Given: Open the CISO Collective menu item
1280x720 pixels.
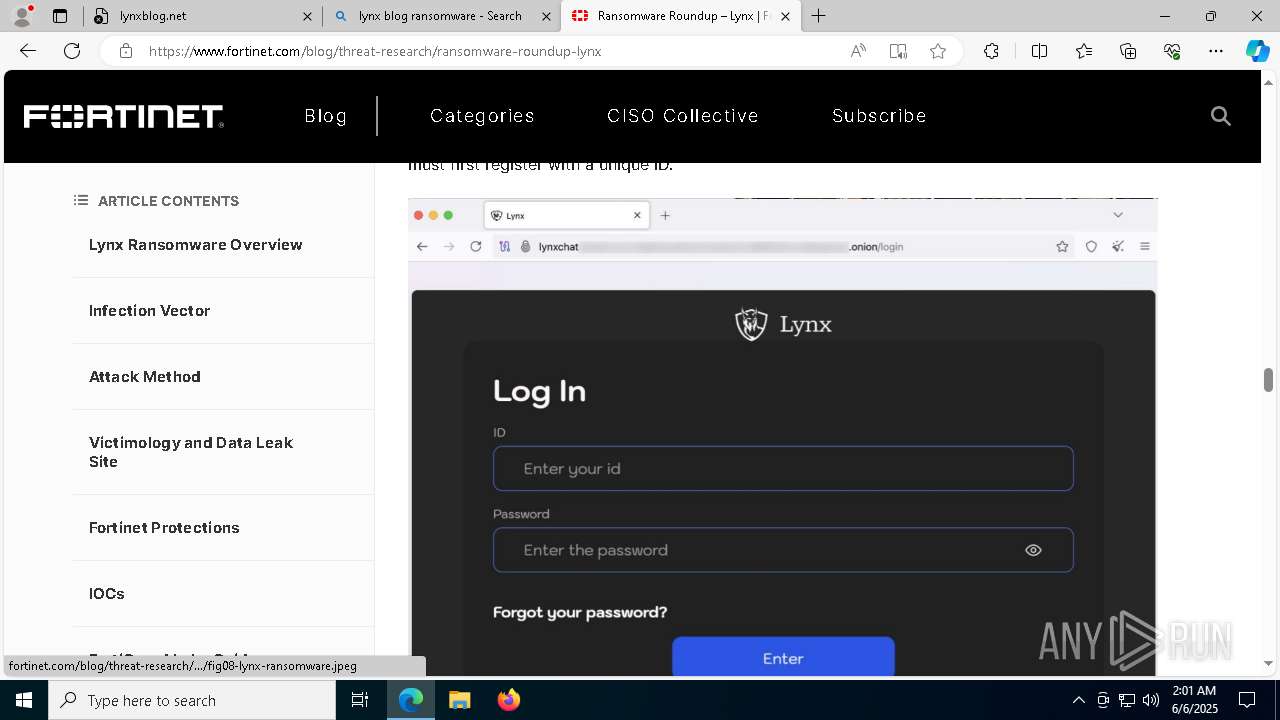Looking at the screenshot, I should (683, 116).
